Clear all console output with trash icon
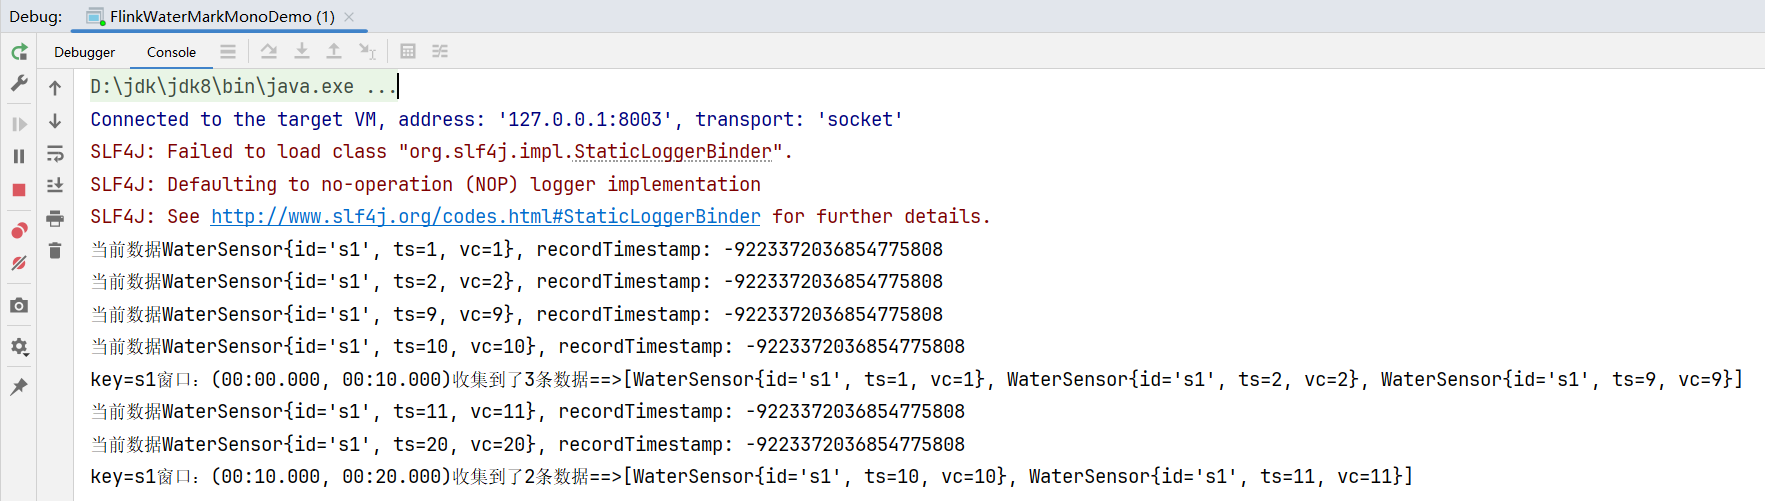The width and height of the screenshot is (1765, 501). [x=55, y=250]
